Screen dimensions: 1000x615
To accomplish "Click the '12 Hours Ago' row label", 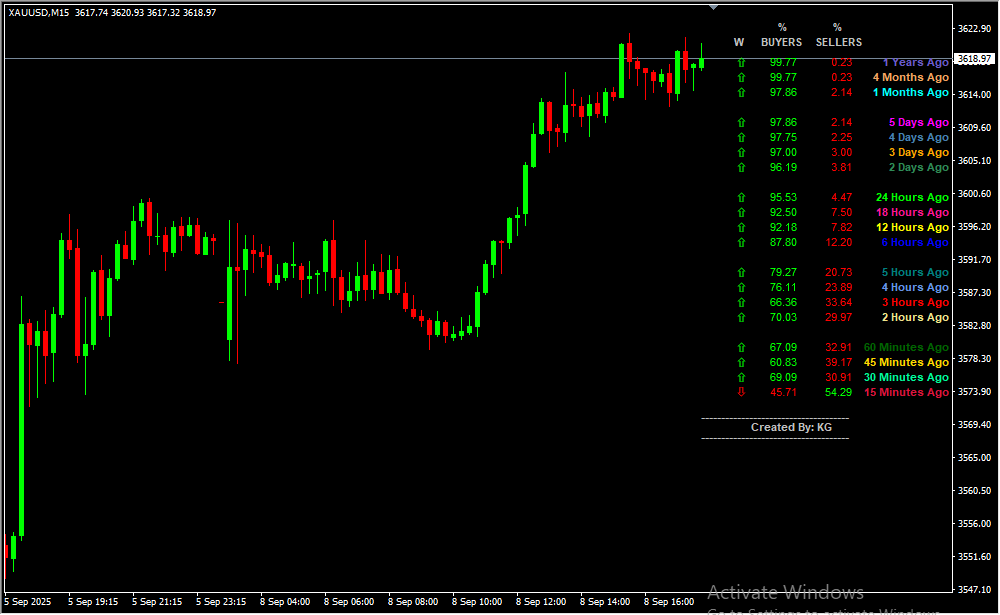I will pyautogui.click(x=912, y=227).
